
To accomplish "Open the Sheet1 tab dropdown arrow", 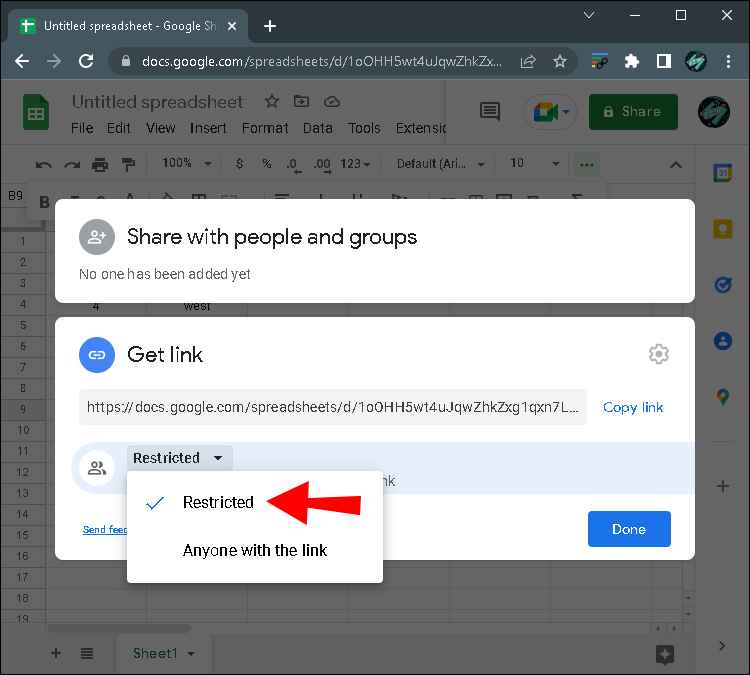I will [191, 653].
